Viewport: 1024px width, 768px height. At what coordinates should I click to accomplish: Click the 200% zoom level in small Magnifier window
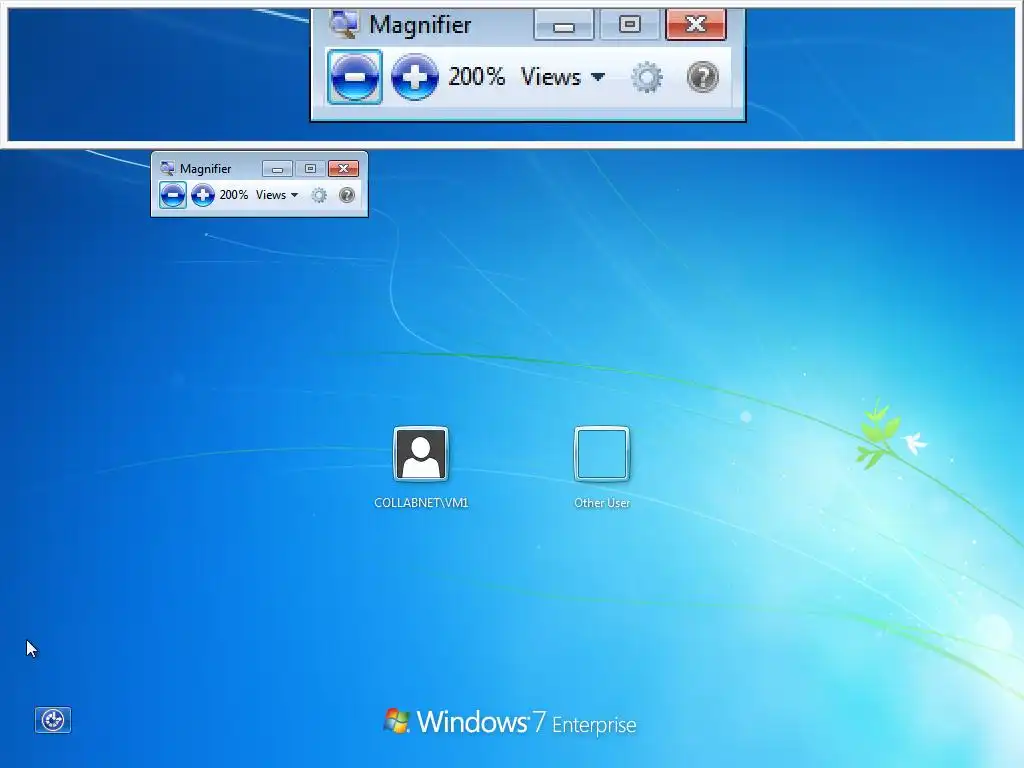point(234,195)
